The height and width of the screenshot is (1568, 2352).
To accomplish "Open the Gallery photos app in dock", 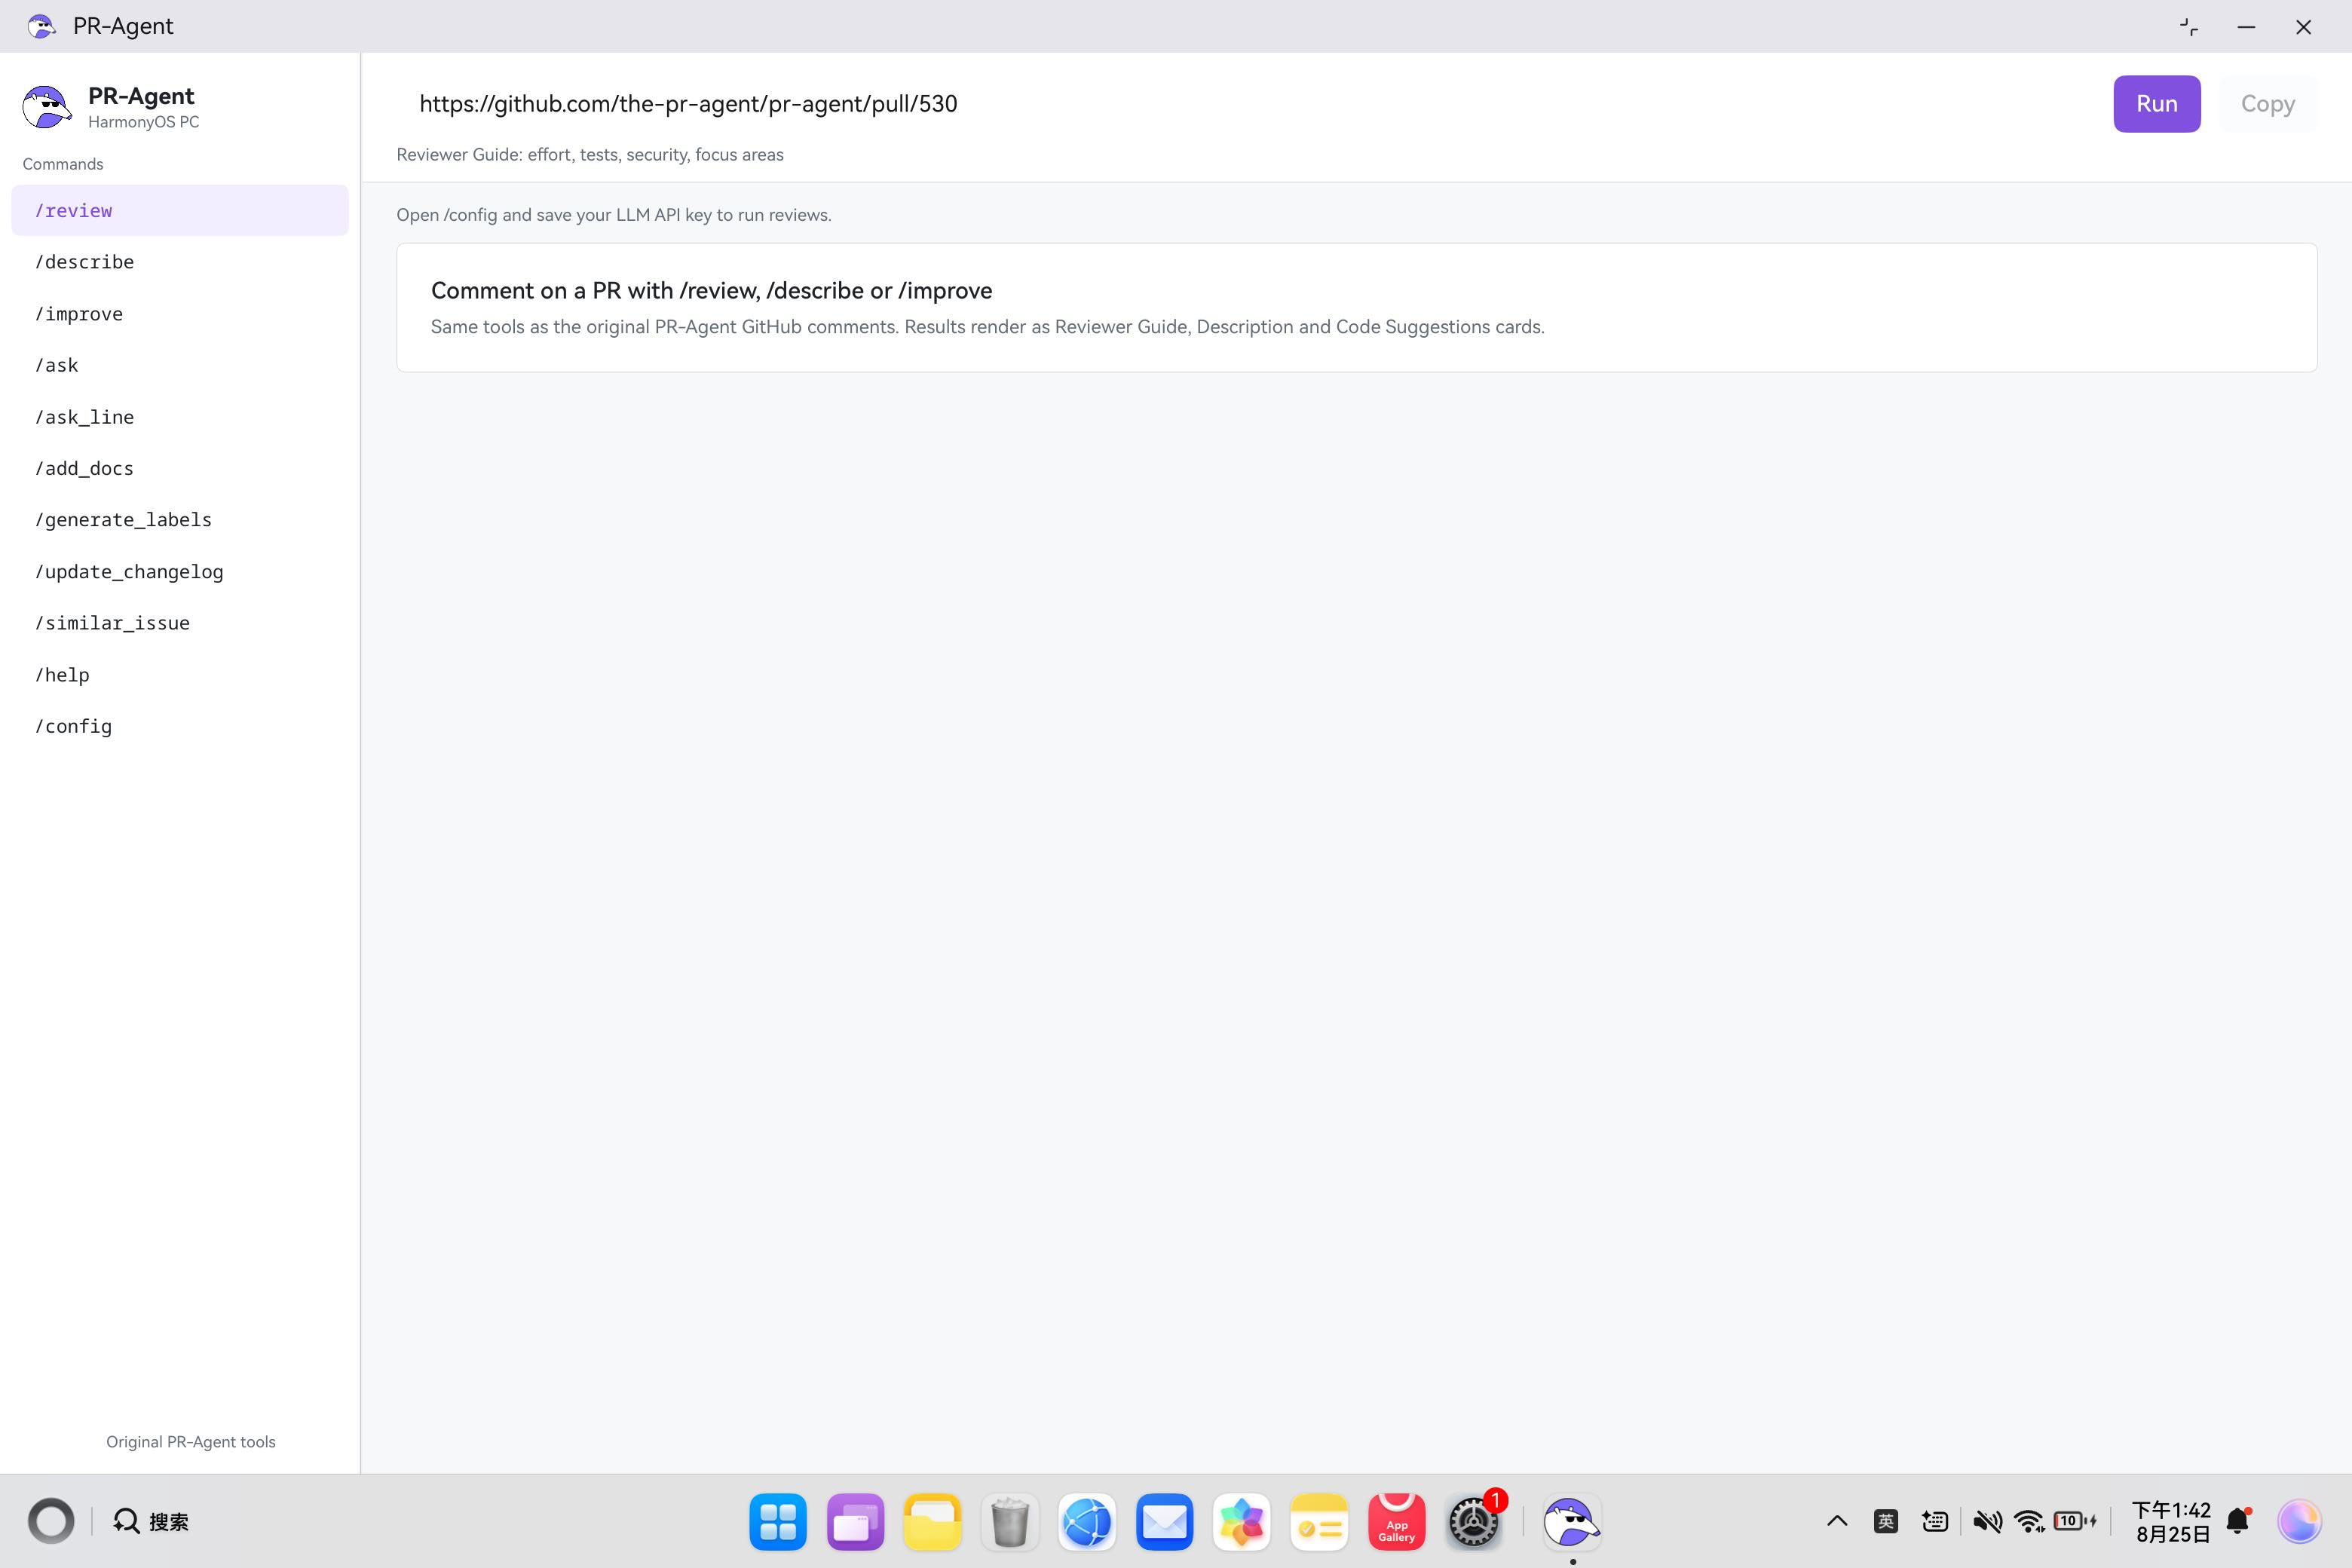I will (x=1242, y=1522).
